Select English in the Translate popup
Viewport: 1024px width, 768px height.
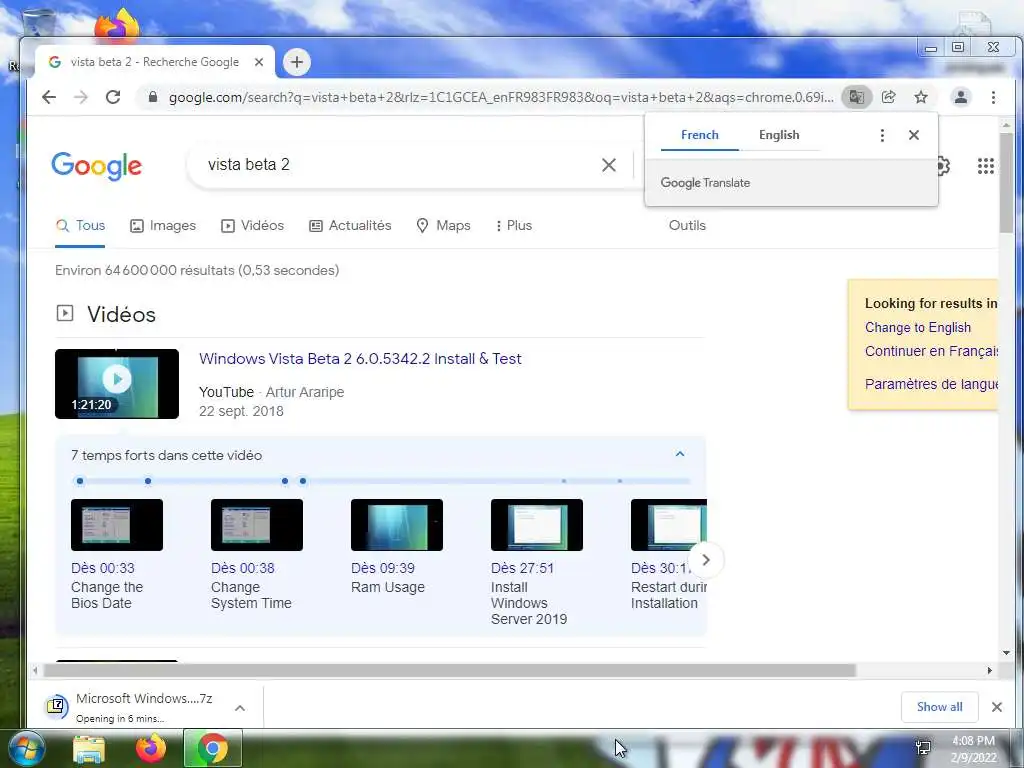point(779,135)
